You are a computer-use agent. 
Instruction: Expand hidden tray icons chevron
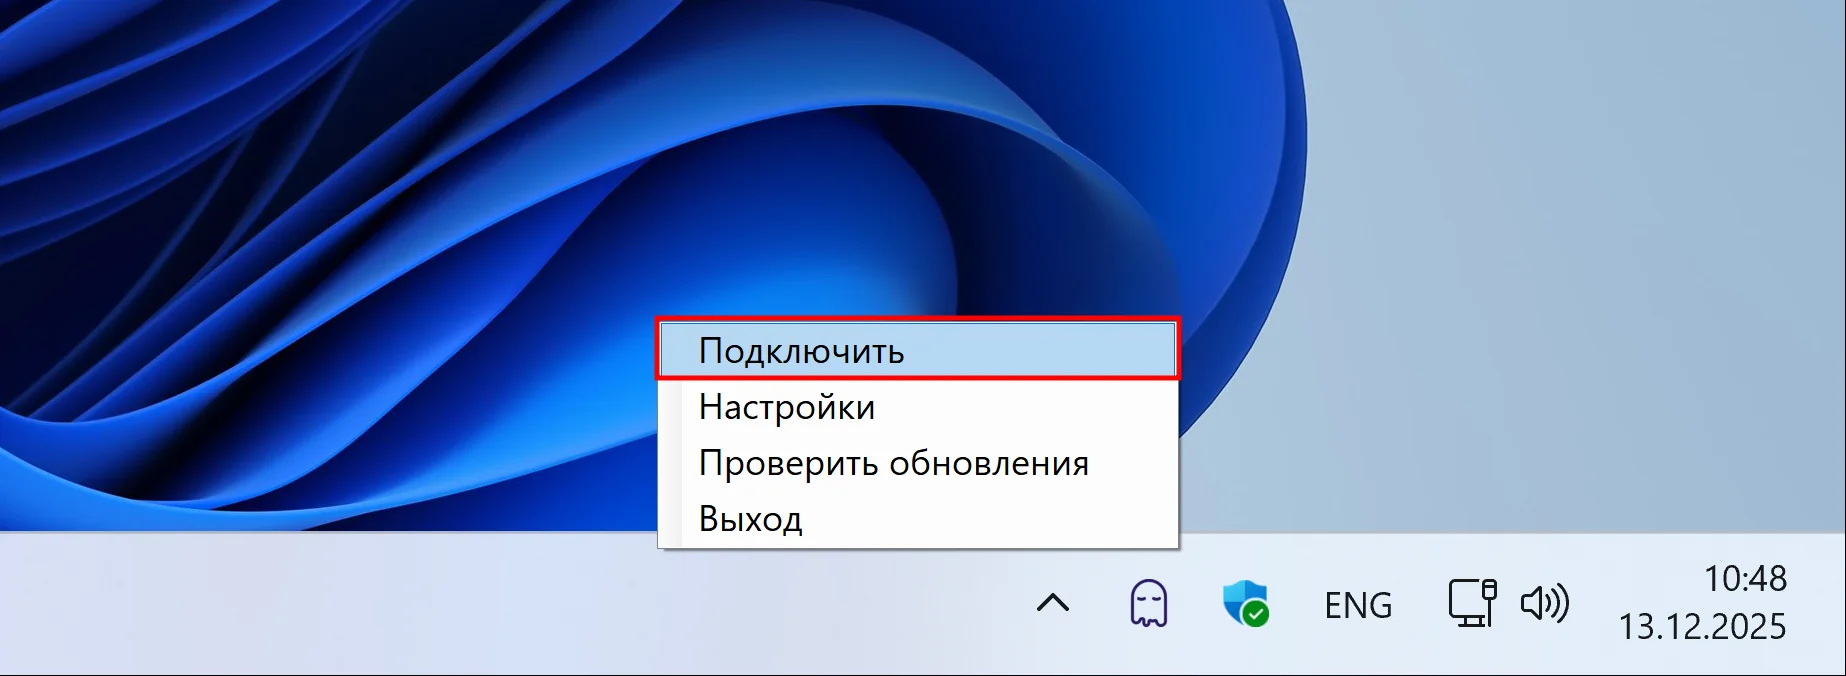pos(1052,603)
